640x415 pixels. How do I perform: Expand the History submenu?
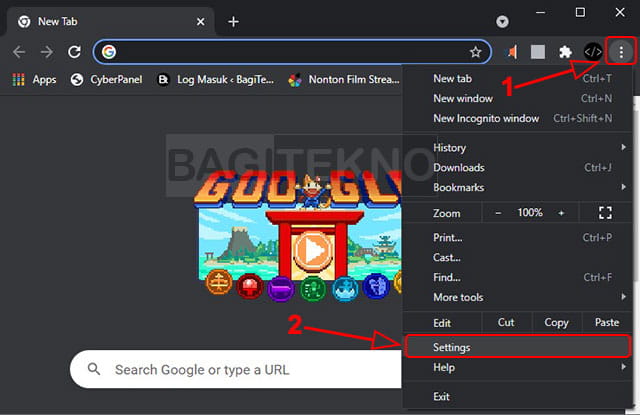pyautogui.click(x=517, y=148)
